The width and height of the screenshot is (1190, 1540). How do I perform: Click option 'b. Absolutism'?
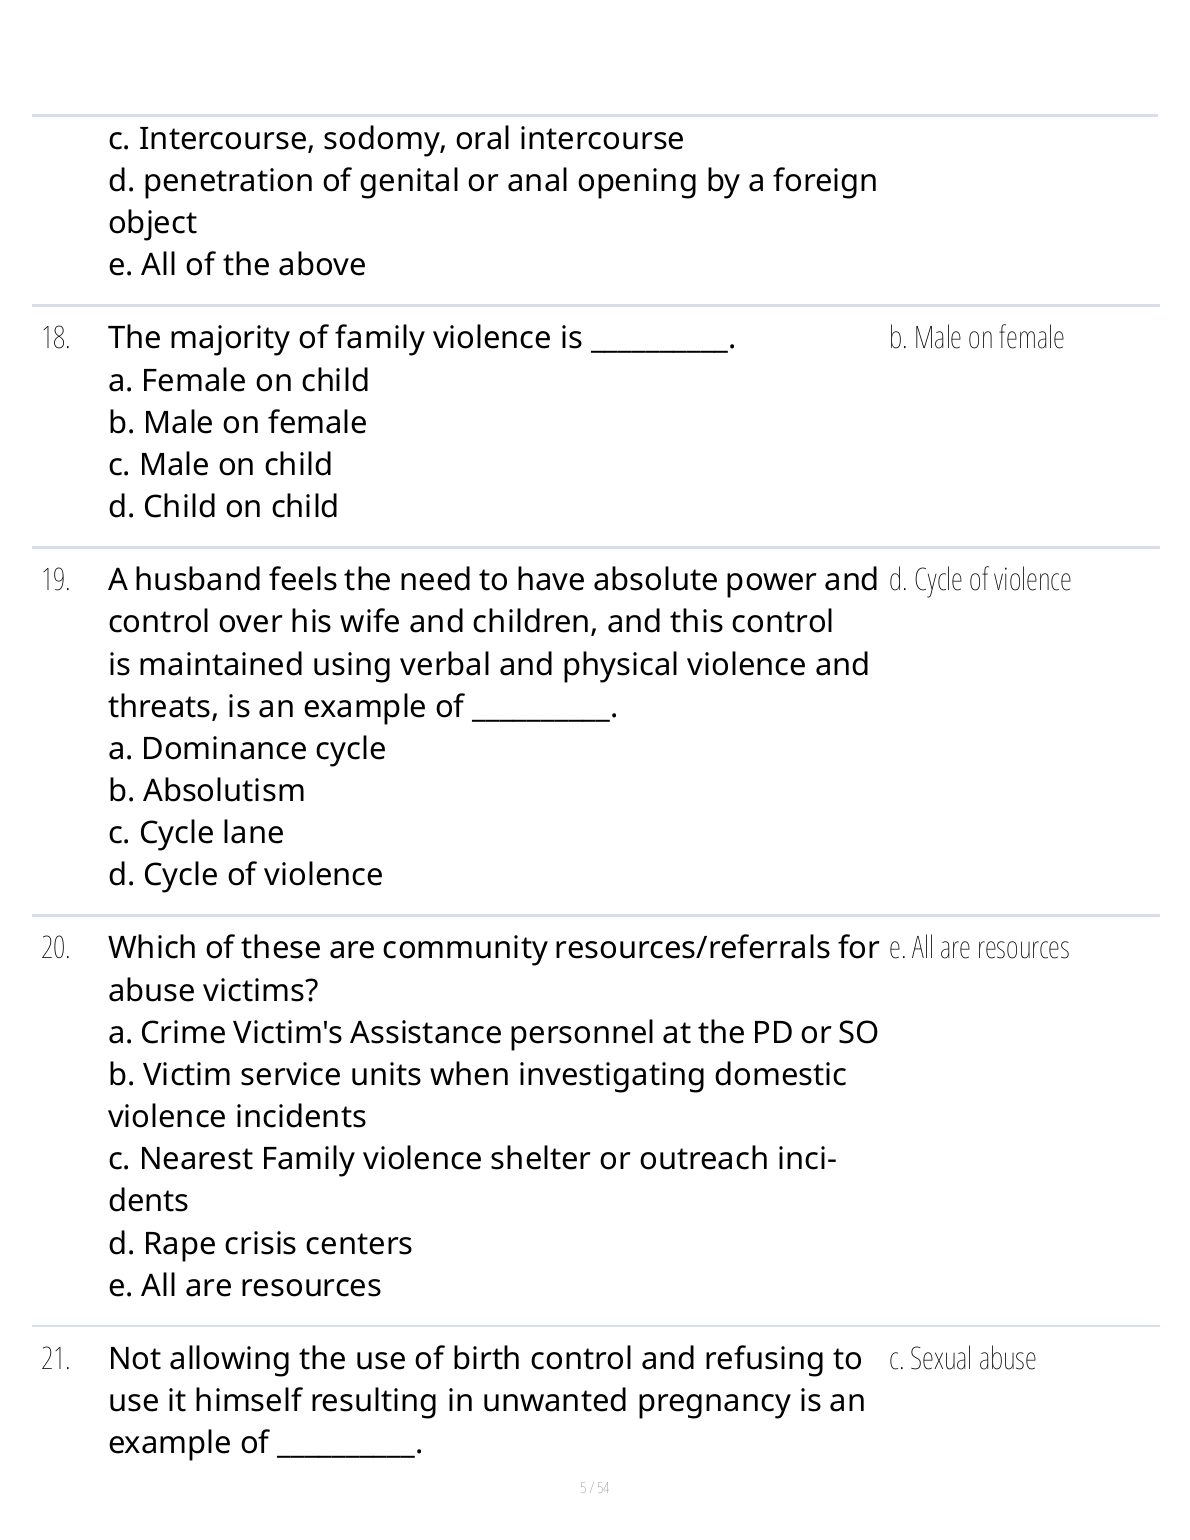click(x=206, y=791)
